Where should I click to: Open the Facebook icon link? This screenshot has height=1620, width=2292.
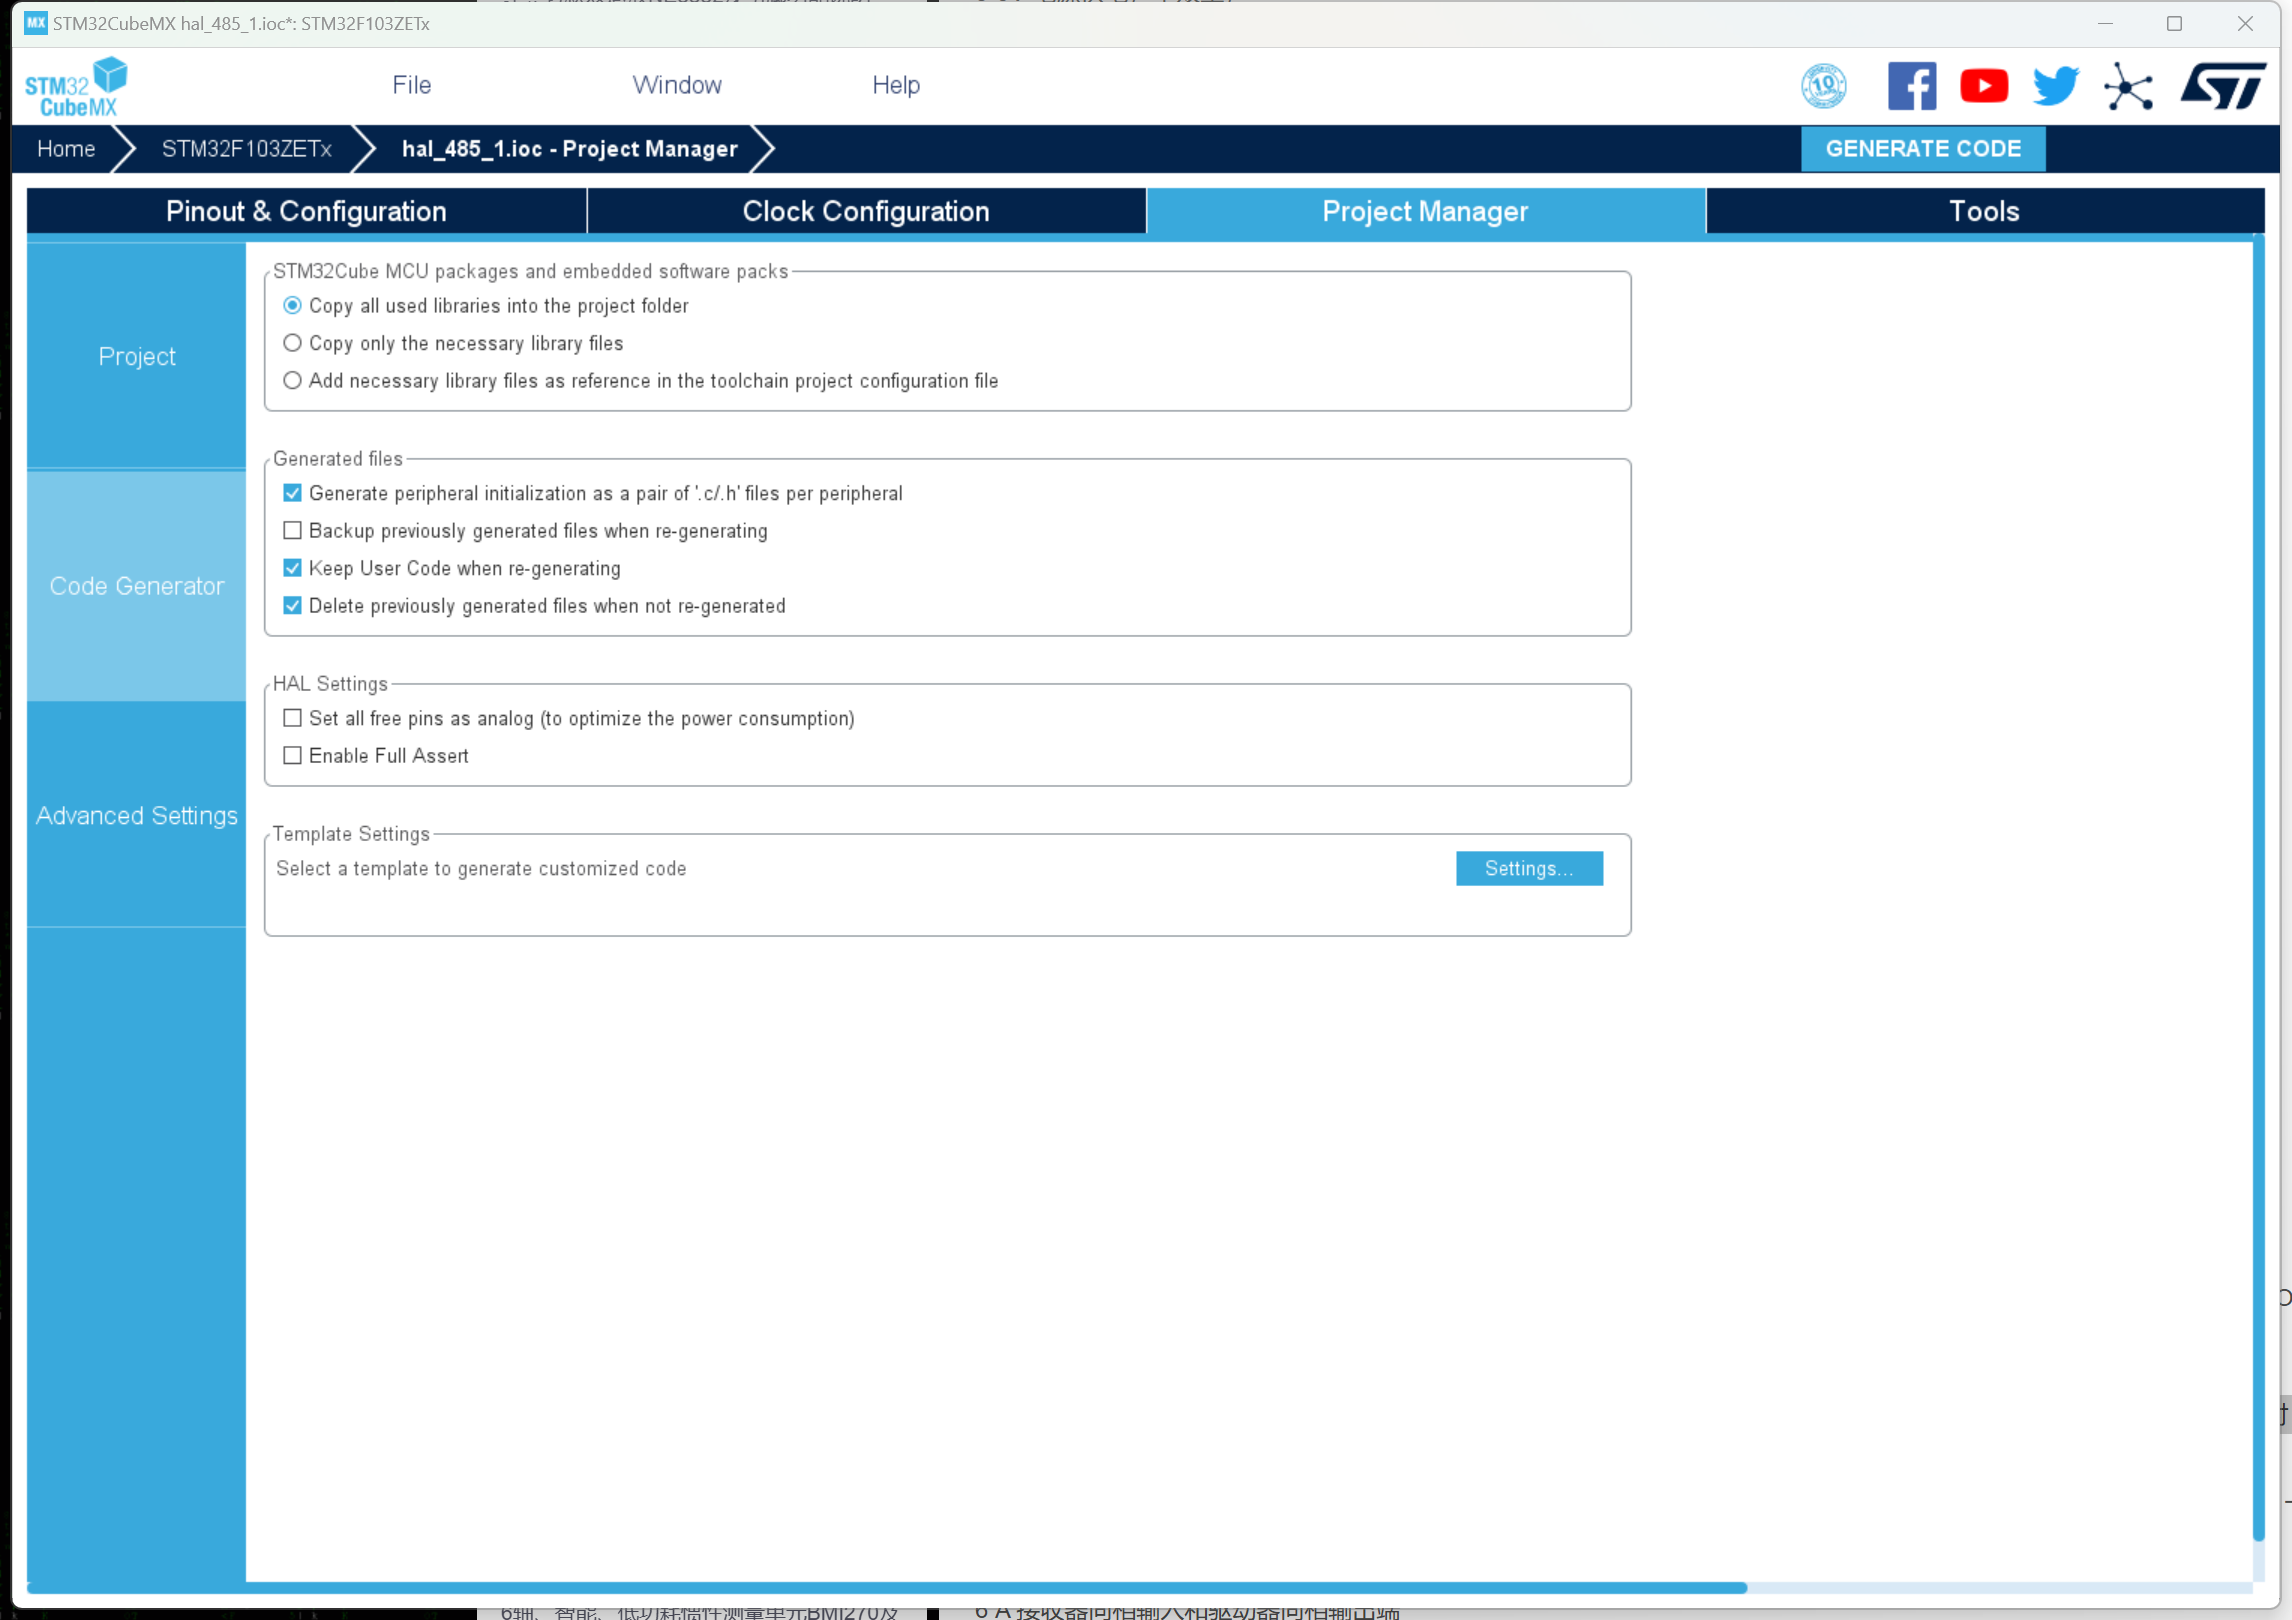click(1910, 86)
